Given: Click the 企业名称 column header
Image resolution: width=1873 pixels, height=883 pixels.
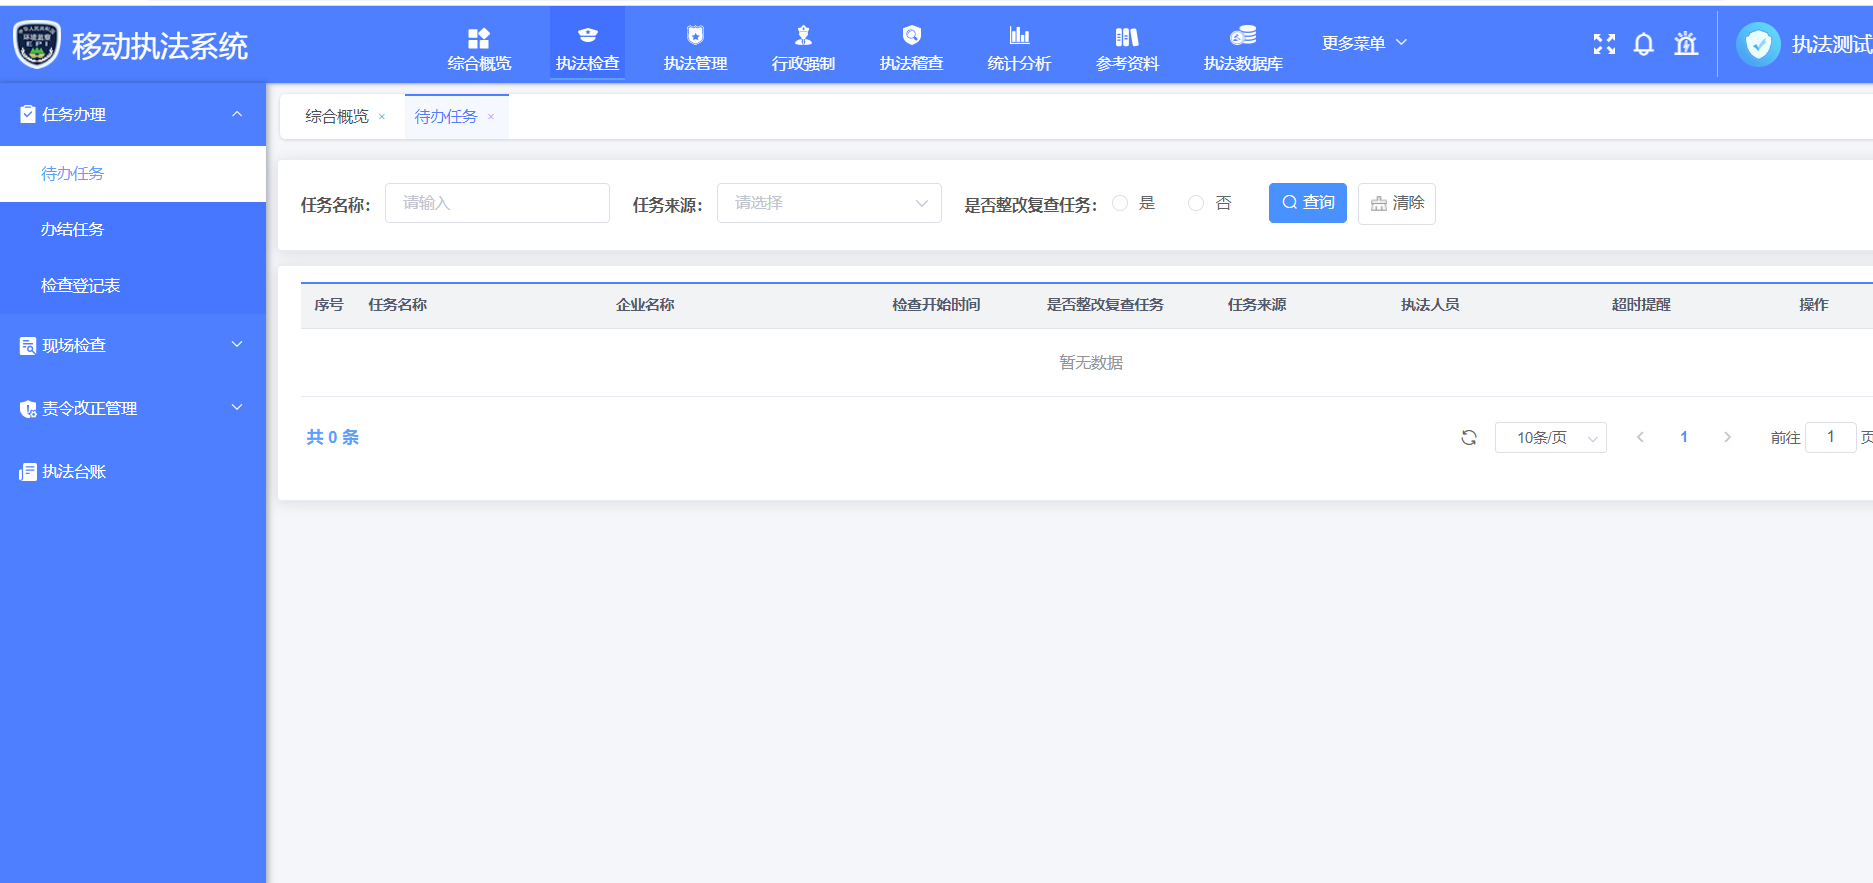Looking at the screenshot, I should pyautogui.click(x=645, y=305).
